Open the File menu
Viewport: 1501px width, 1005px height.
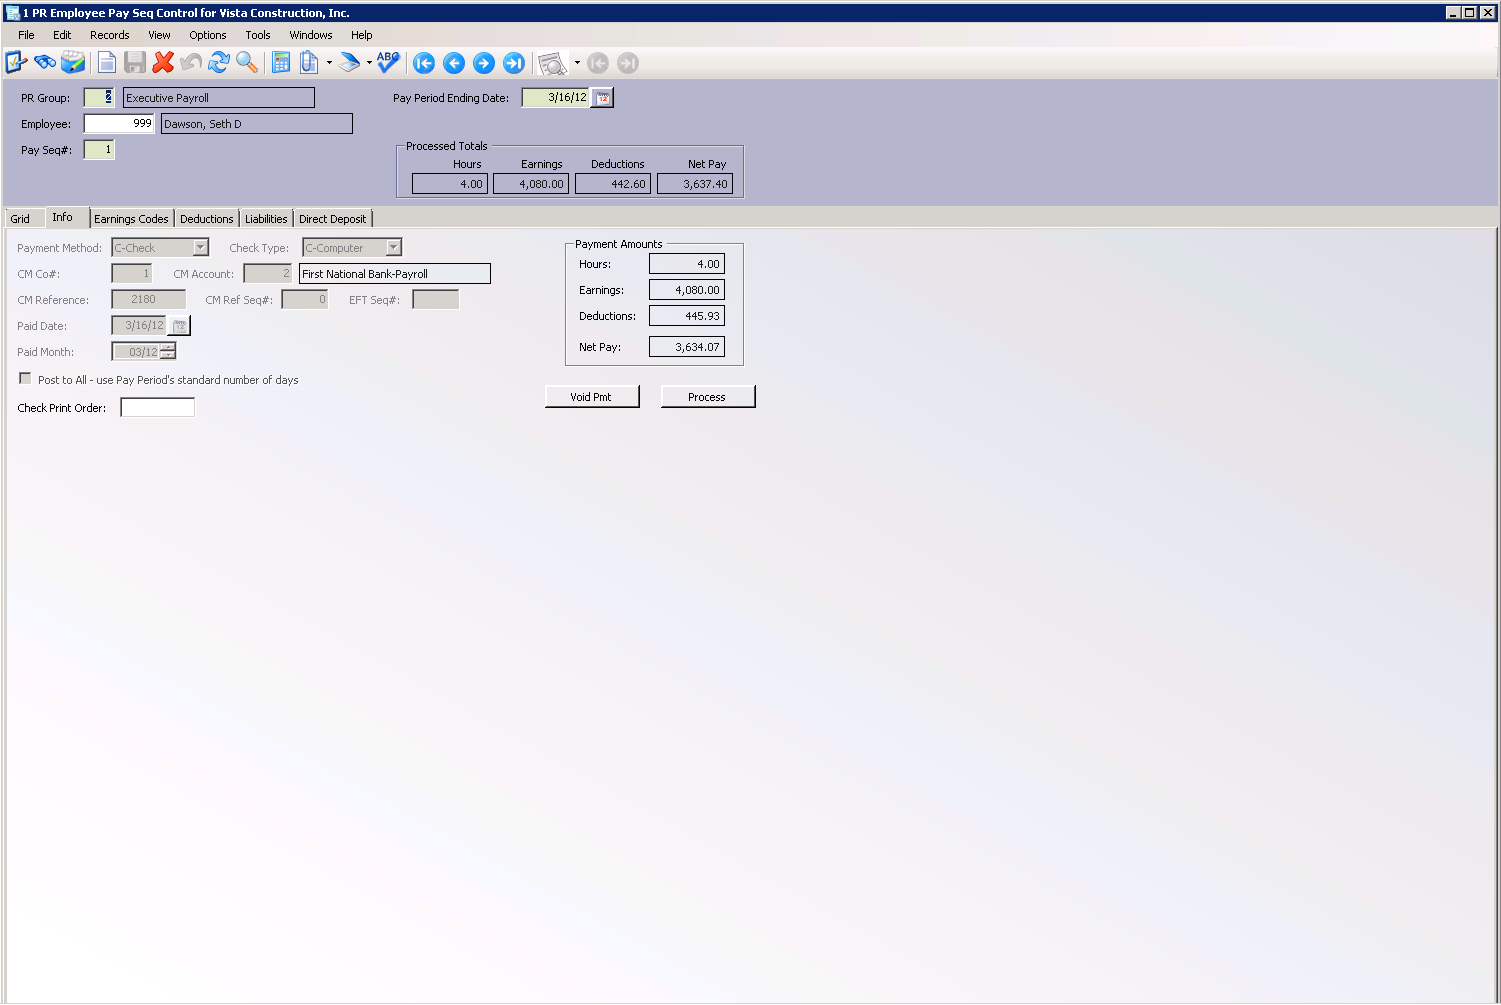tap(26, 35)
